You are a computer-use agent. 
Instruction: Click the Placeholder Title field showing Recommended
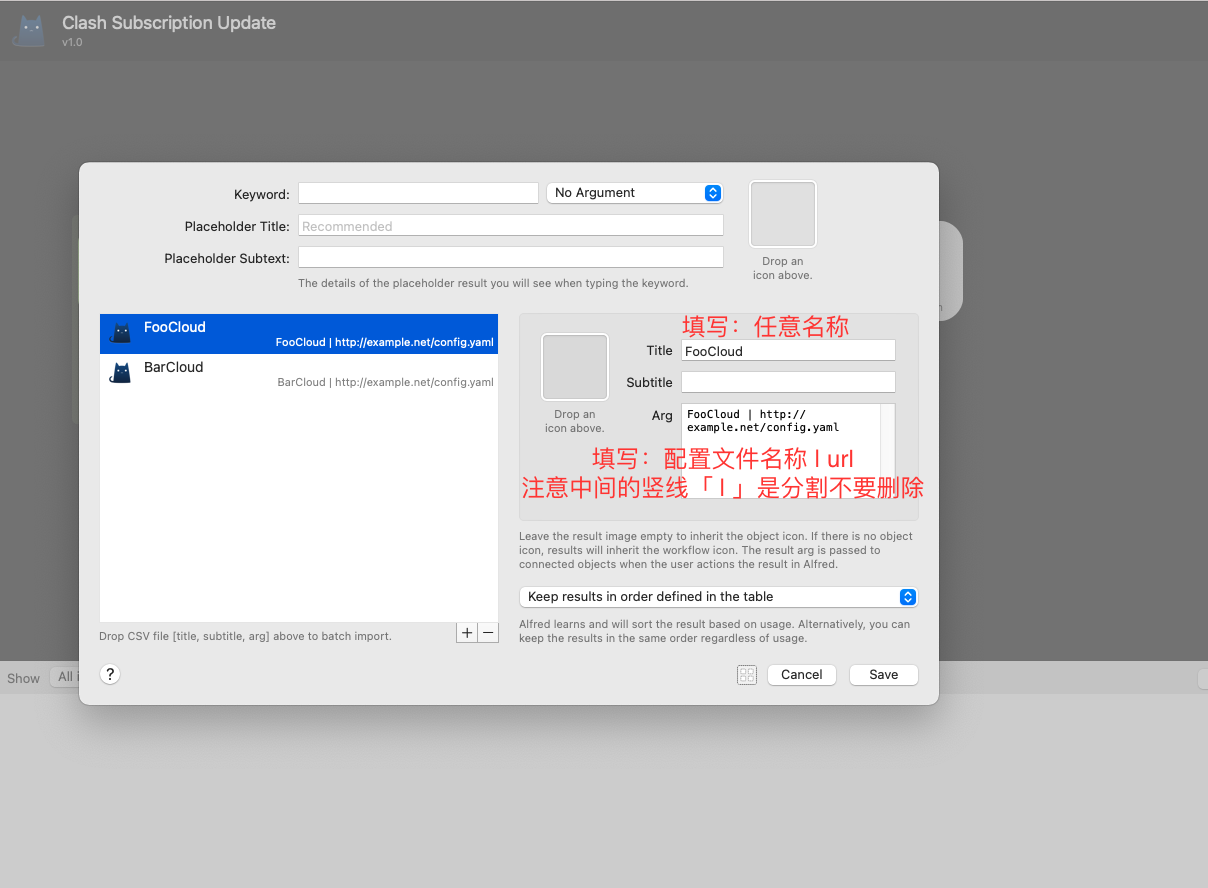[510, 225]
